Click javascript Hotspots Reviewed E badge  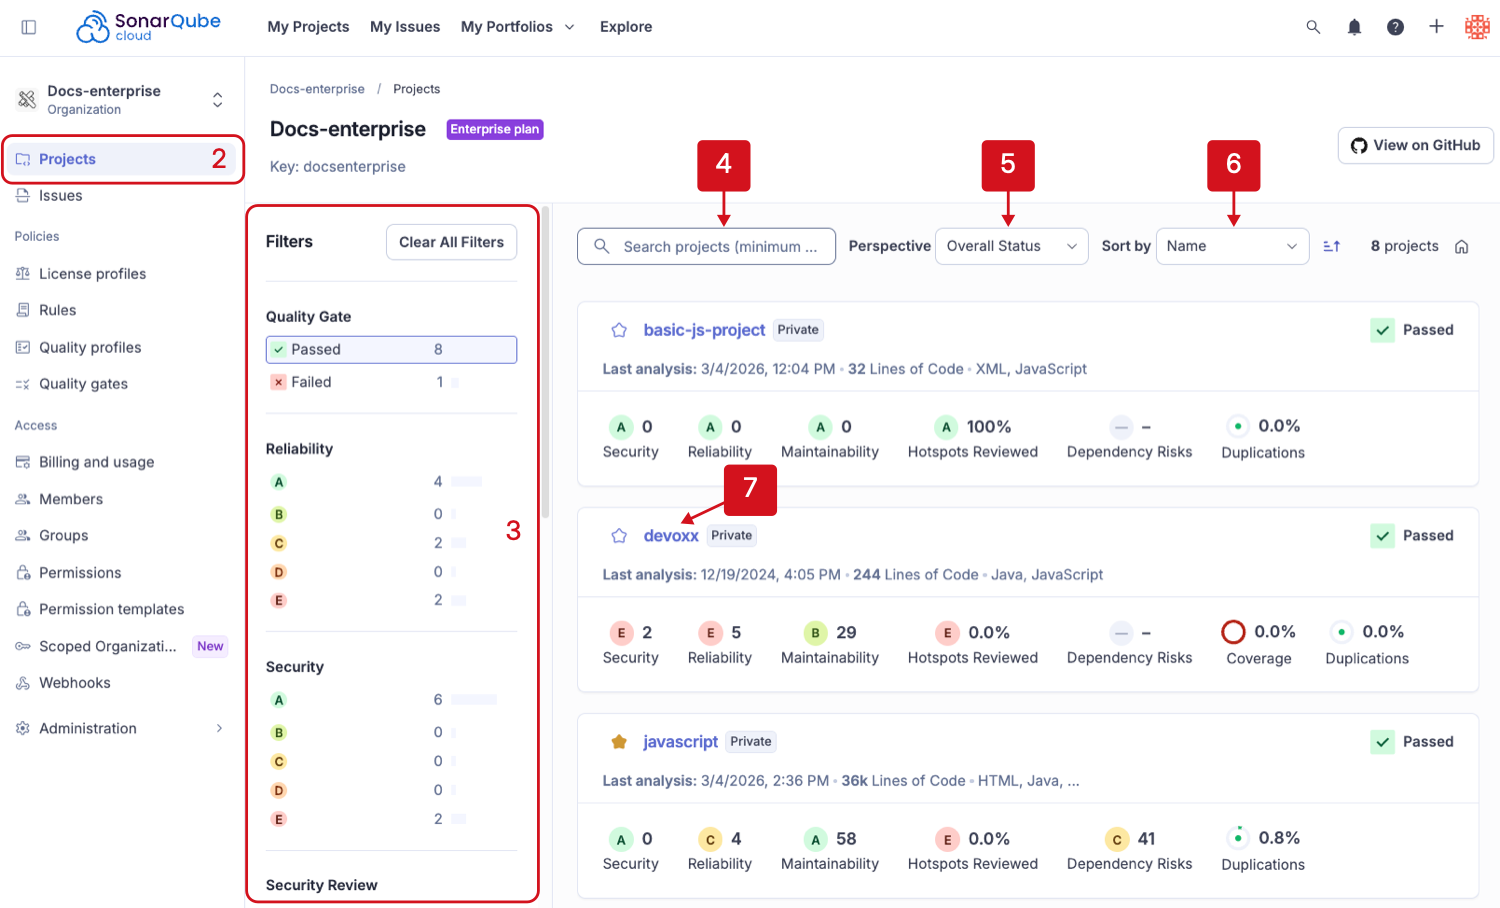(x=946, y=839)
